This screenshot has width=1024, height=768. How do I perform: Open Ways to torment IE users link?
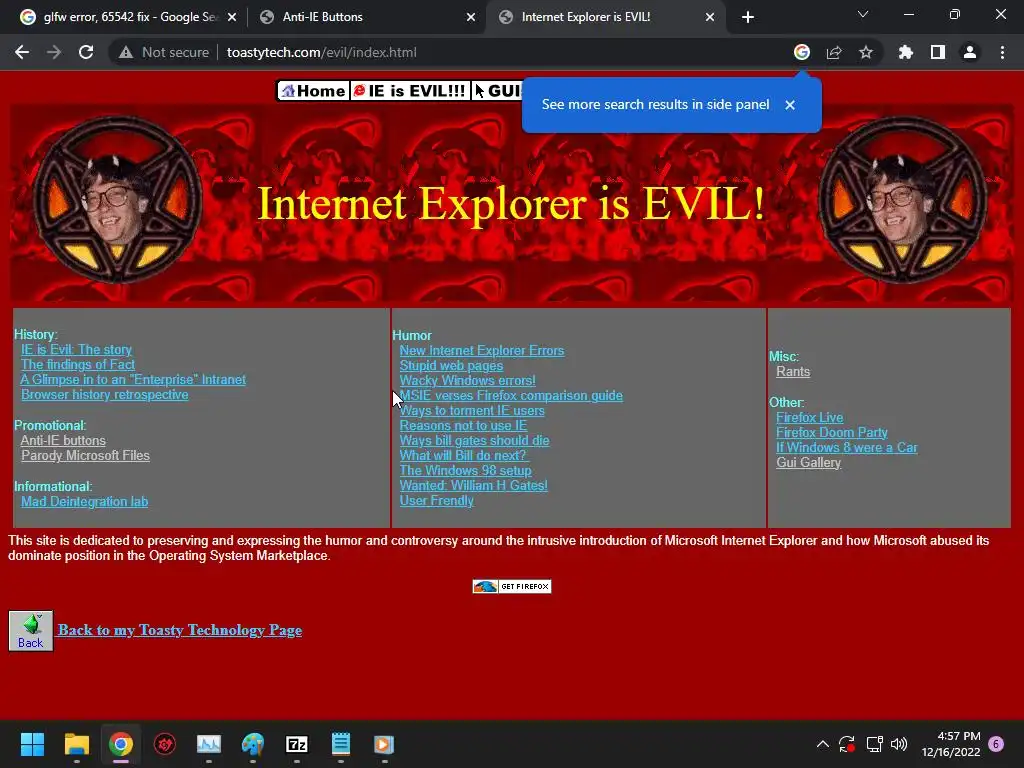[472, 411]
